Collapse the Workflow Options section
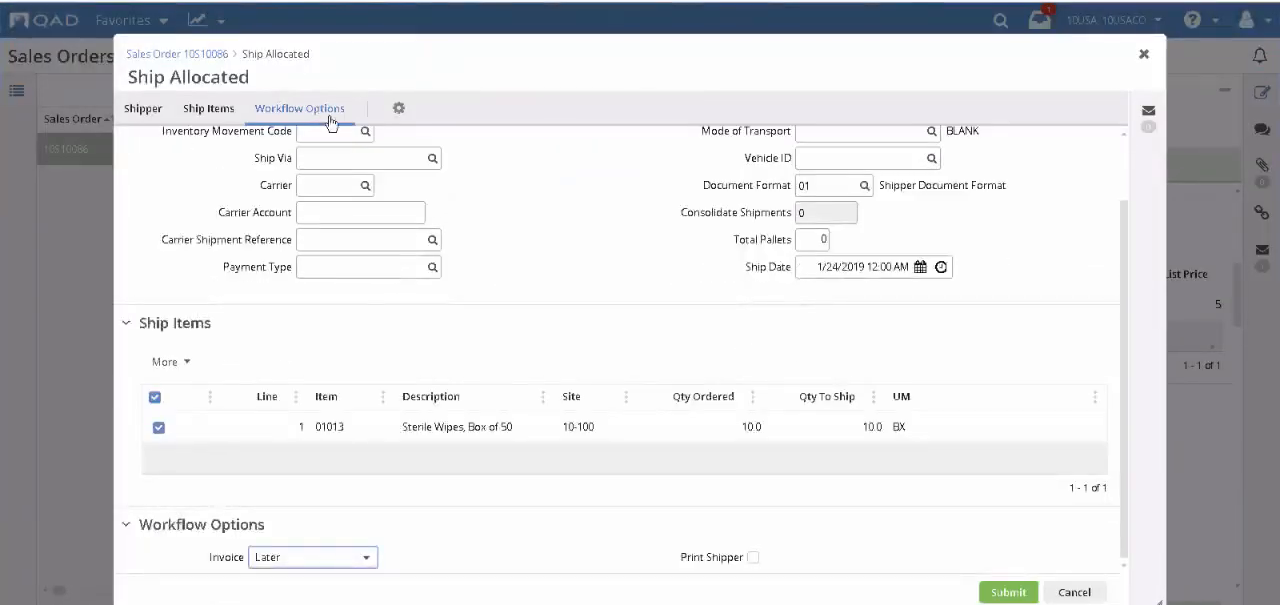 tap(126, 524)
